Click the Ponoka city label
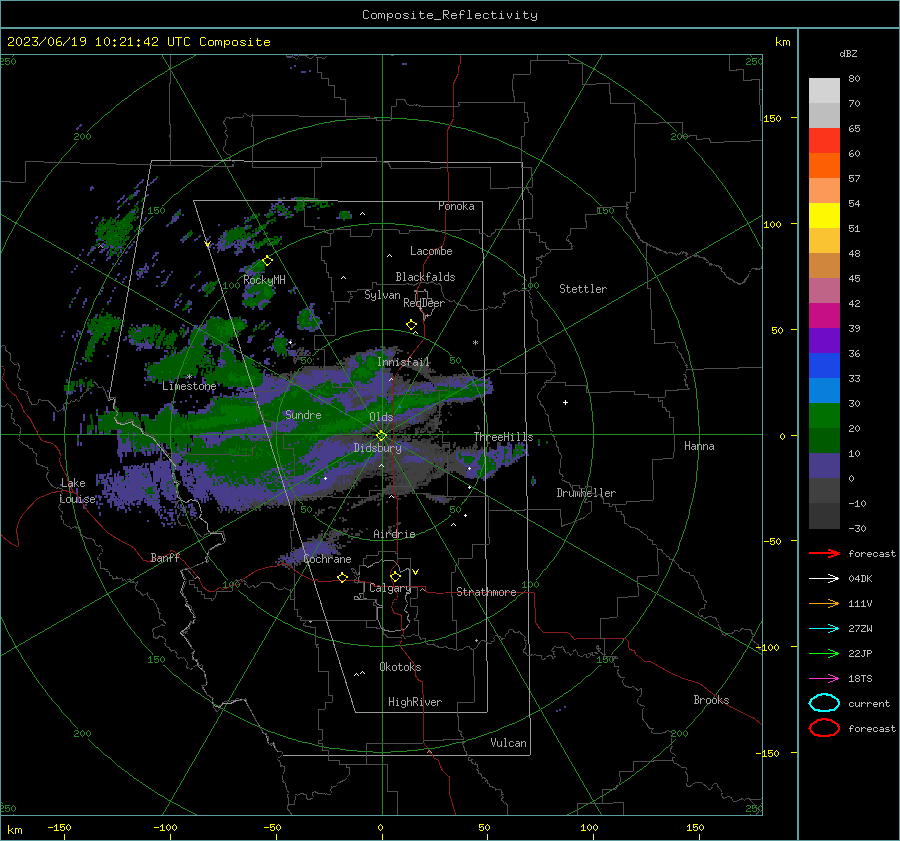The width and height of the screenshot is (900, 841). 456,206
